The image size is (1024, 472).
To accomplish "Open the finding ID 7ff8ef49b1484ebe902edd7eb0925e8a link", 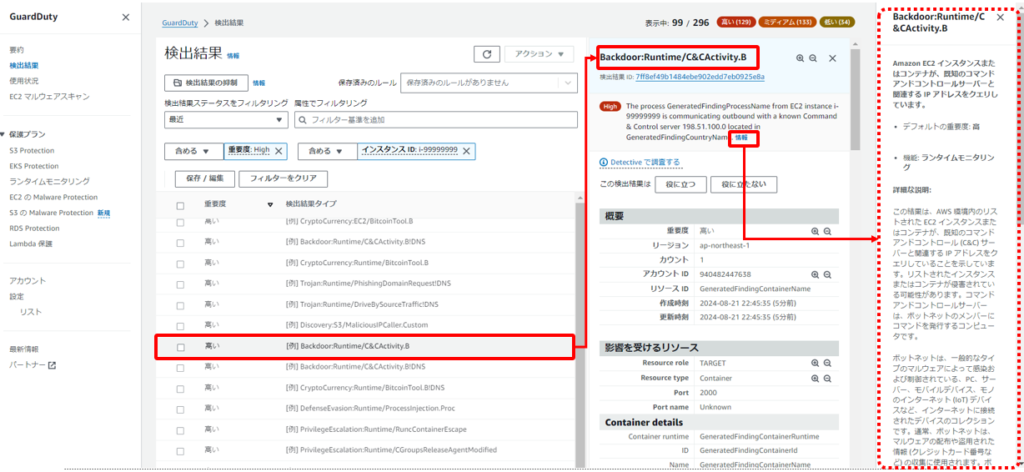I will 700,77.
